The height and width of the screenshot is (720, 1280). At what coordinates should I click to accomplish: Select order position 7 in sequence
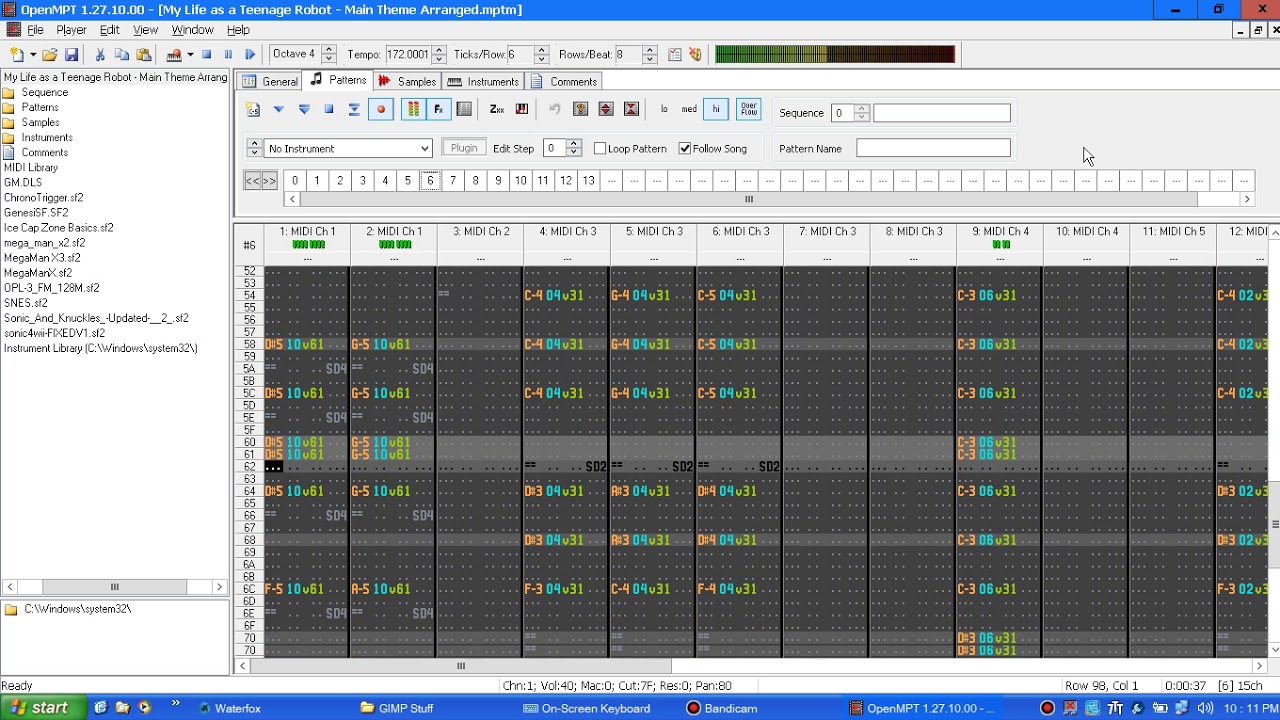pyautogui.click(x=453, y=181)
